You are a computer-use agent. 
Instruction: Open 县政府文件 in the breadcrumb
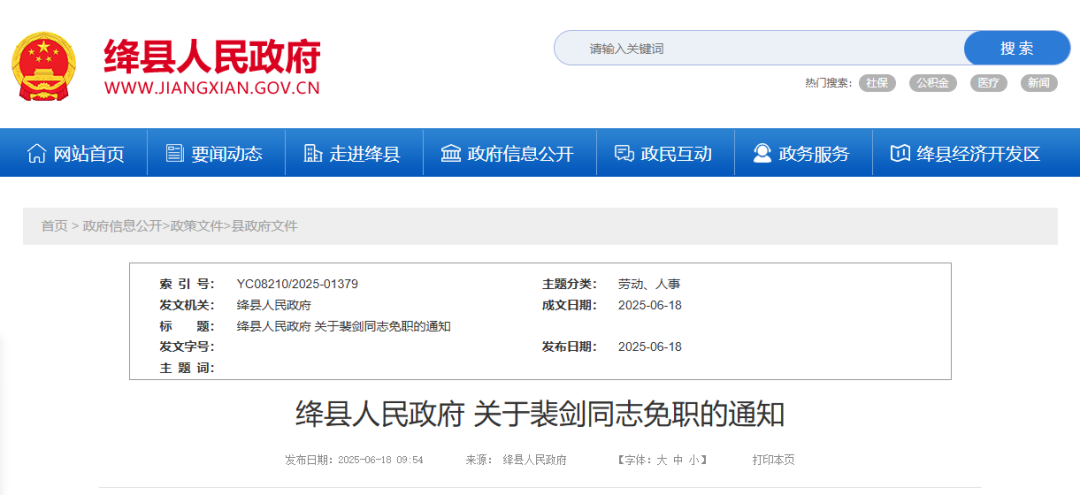[x=264, y=226]
